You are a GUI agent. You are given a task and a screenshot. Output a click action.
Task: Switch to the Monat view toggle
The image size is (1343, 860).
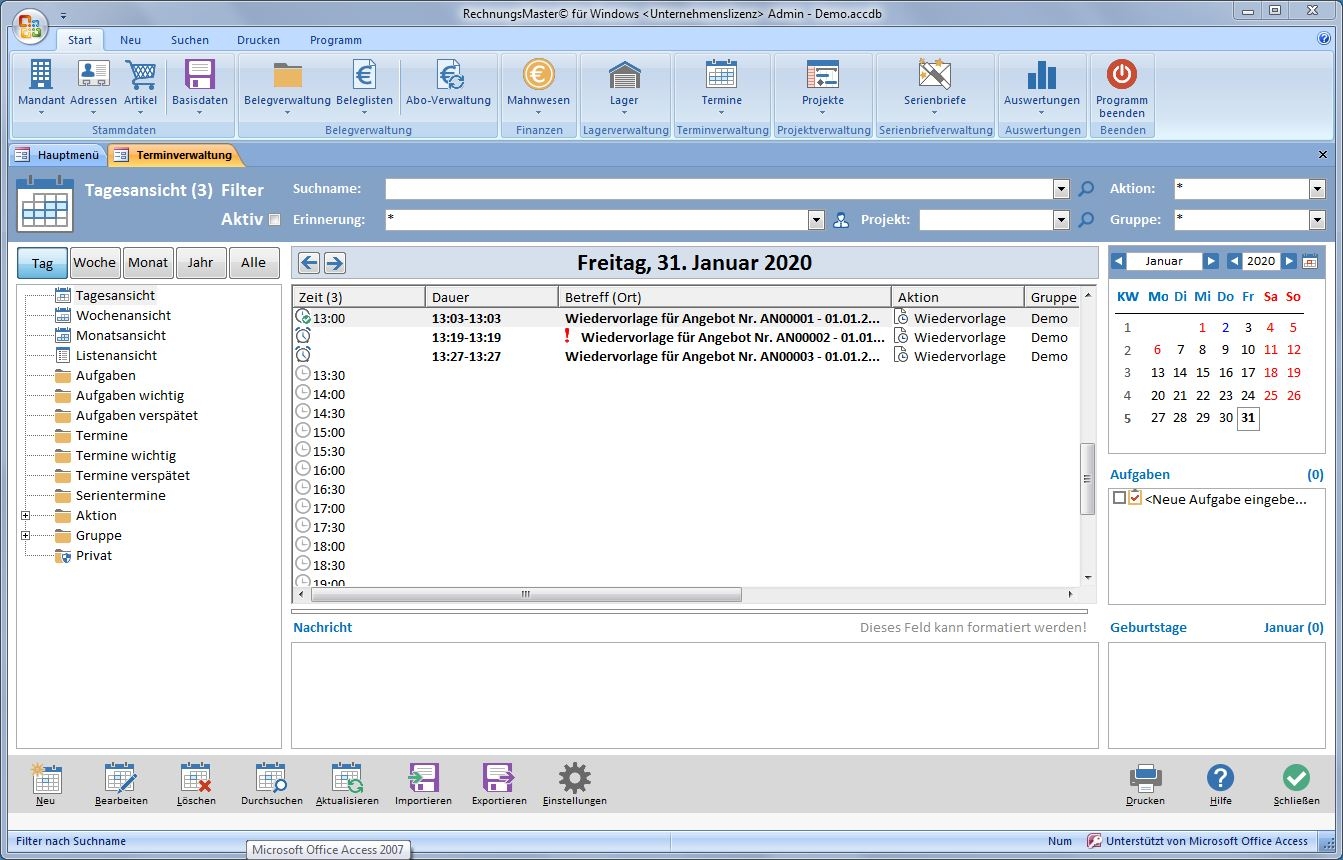coord(148,263)
